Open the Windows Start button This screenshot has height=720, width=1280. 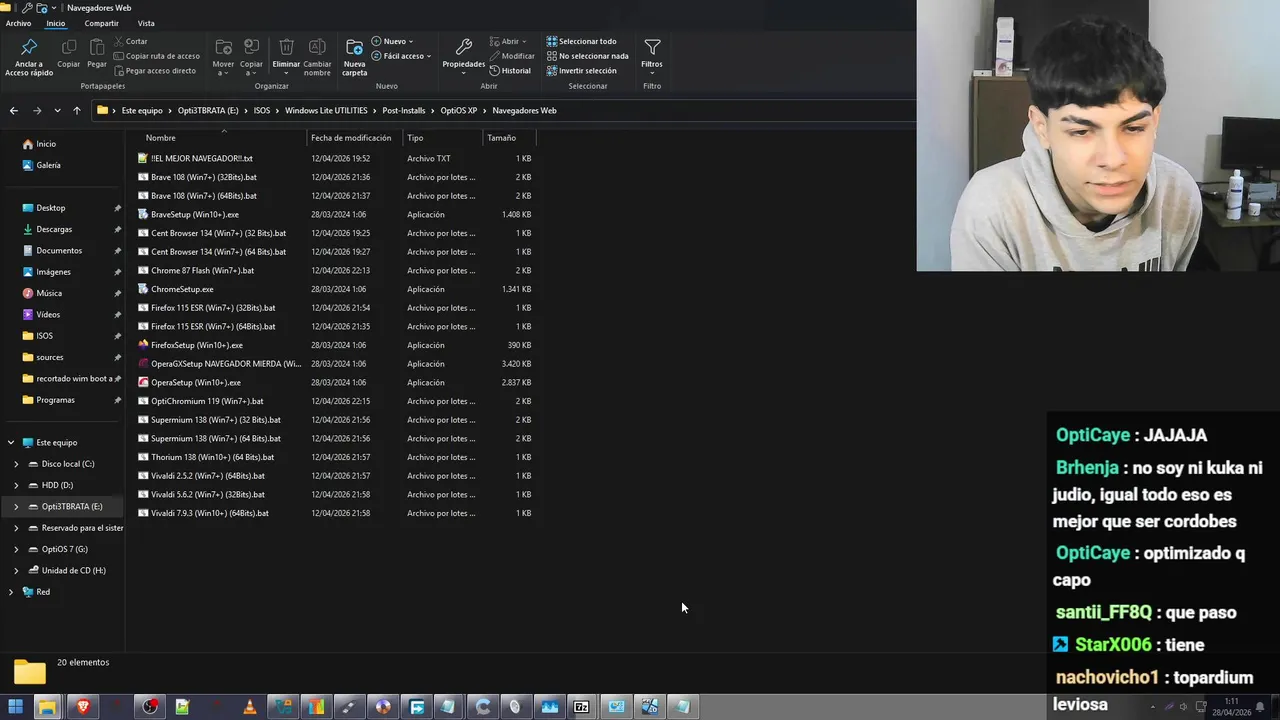[15, 707]
